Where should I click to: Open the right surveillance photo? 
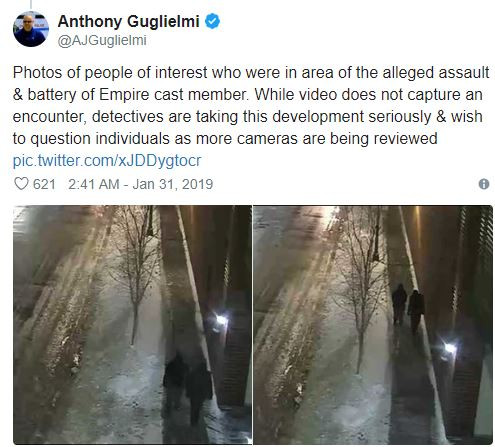point(373,324)
